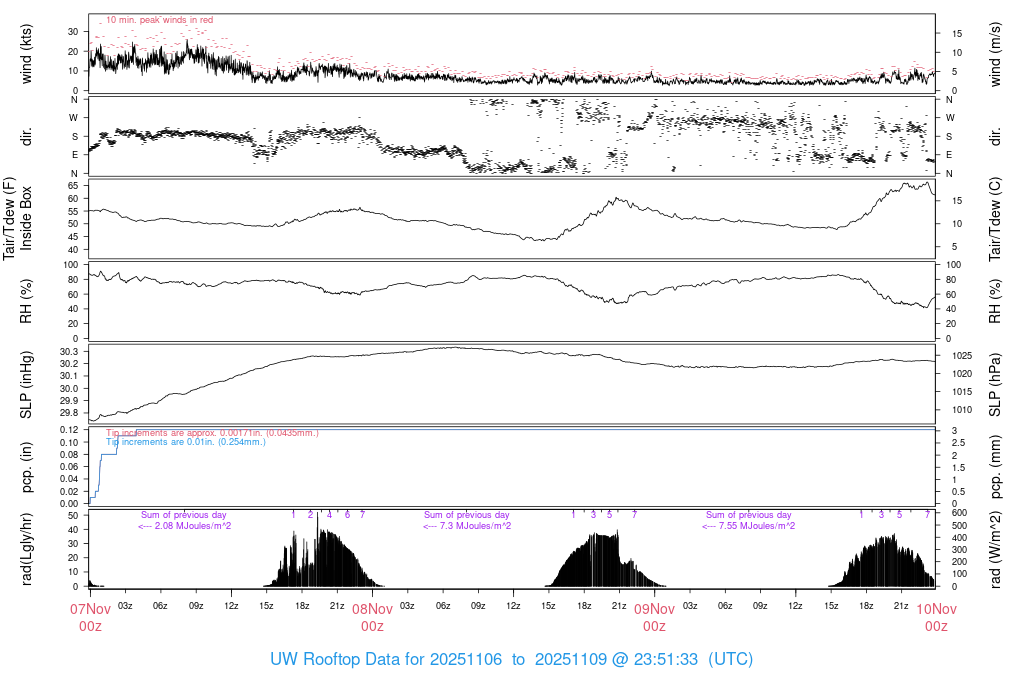Image resolution: width=1024 pixels, height=700 pixels.
Task: Click the 08Nov 00z date marker
Action: point(372,617)
